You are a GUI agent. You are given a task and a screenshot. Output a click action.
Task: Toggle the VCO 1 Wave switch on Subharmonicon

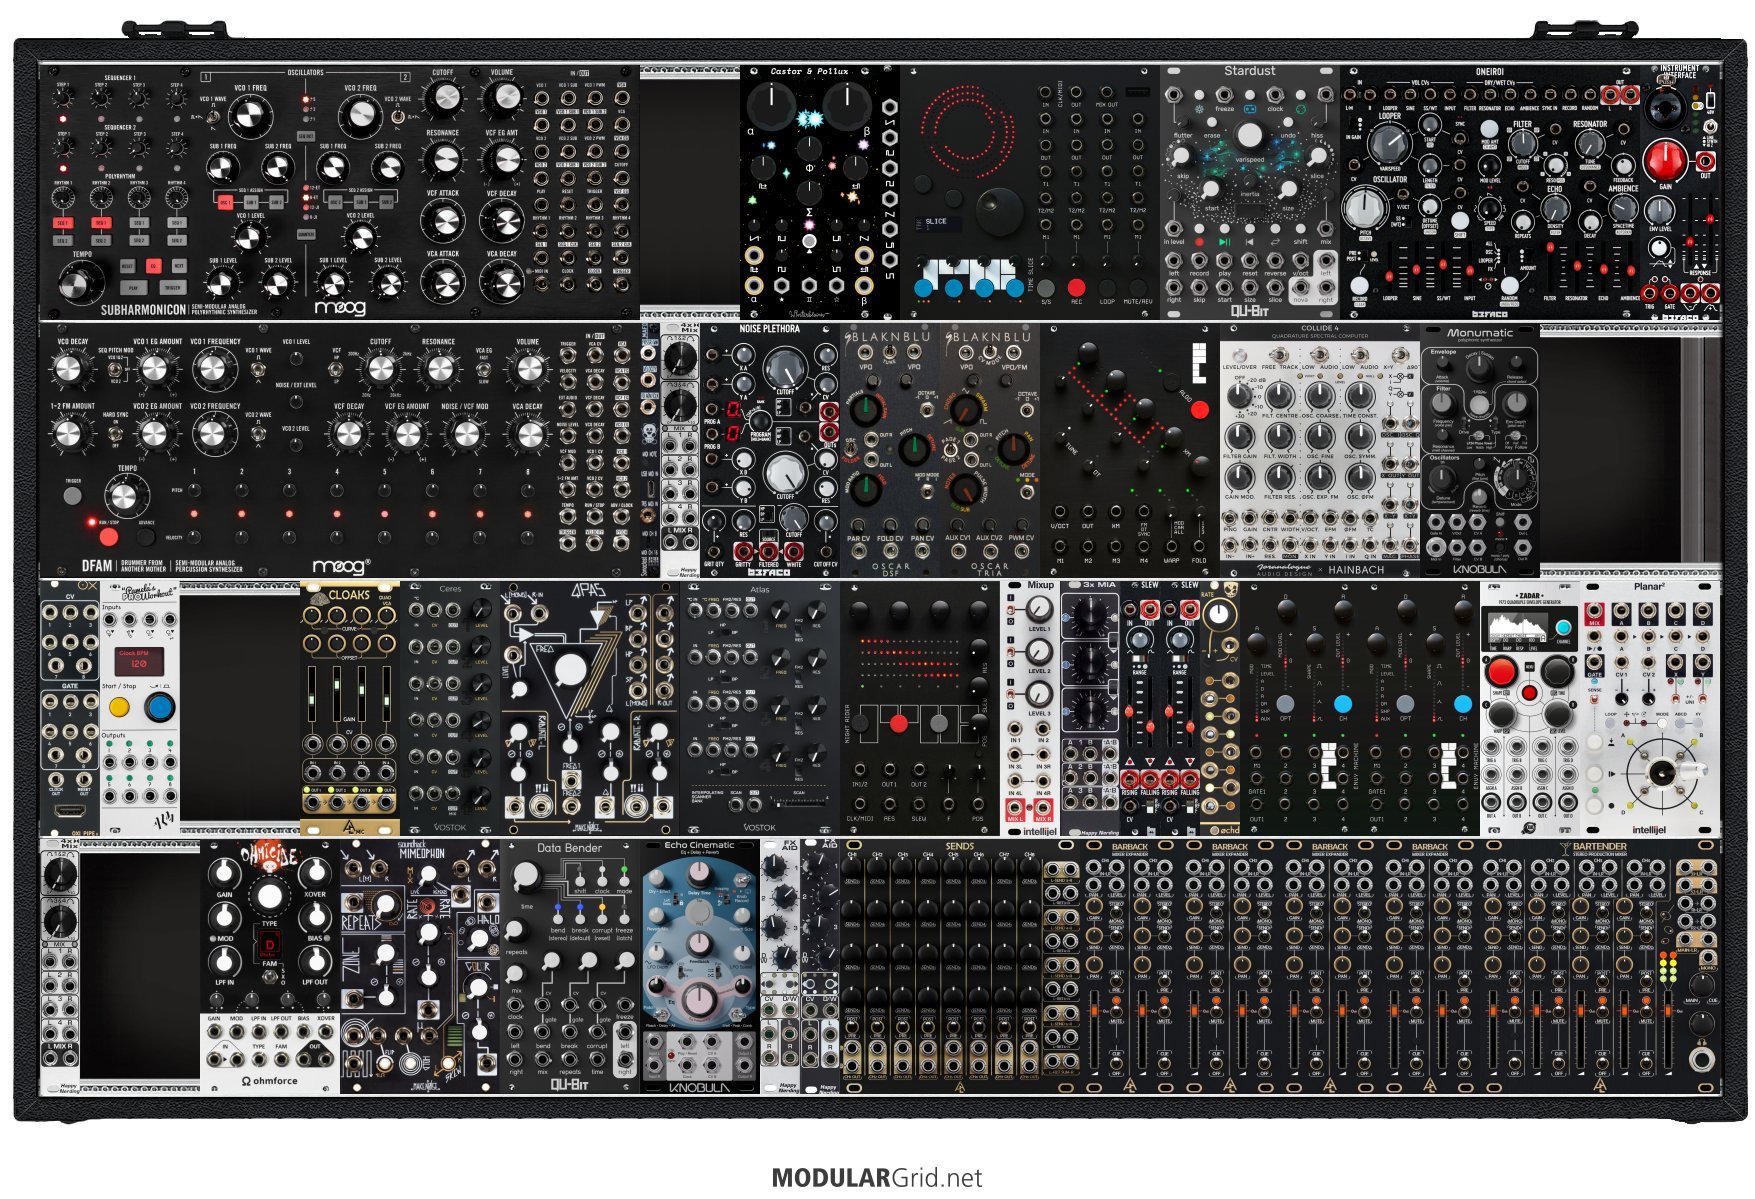click(x=214, y=116)
